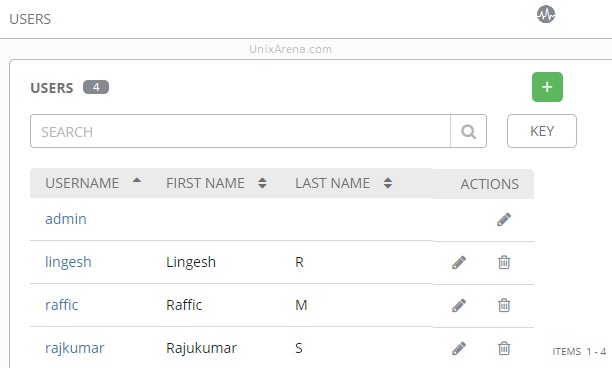Screen dimensions: 612x368
Task: Open the admin user link
Action: pyautogui.click(x=66, y=219)
